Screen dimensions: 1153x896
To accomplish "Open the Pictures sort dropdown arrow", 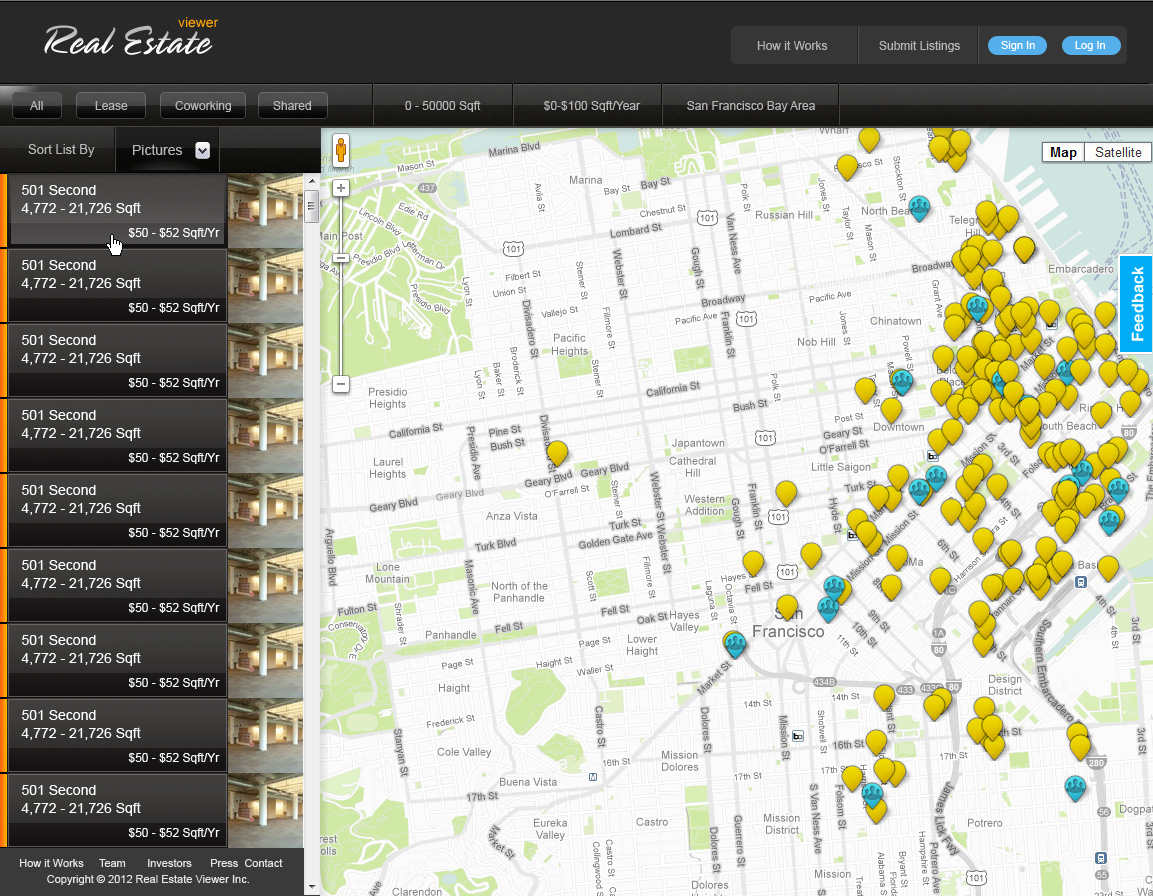I will (x=202, y=150).
